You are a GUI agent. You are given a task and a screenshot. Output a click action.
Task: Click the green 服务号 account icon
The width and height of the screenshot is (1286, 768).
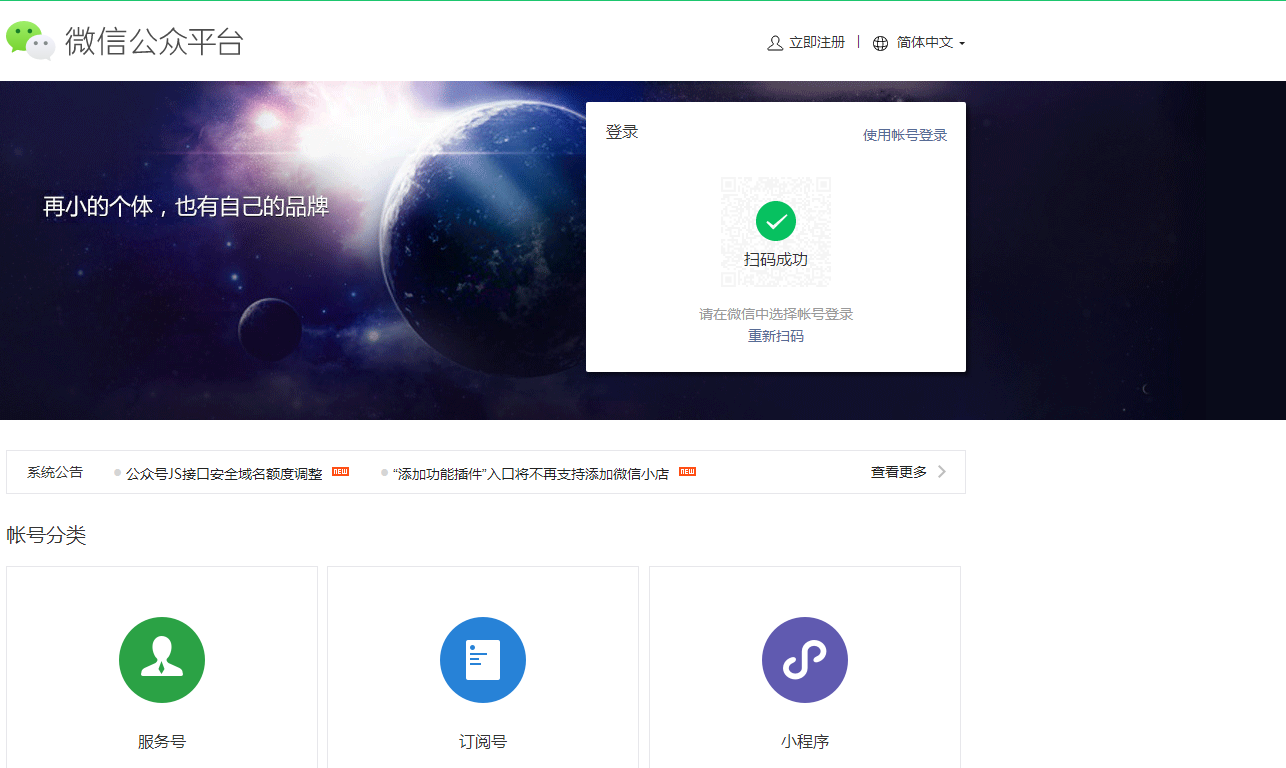162,660
